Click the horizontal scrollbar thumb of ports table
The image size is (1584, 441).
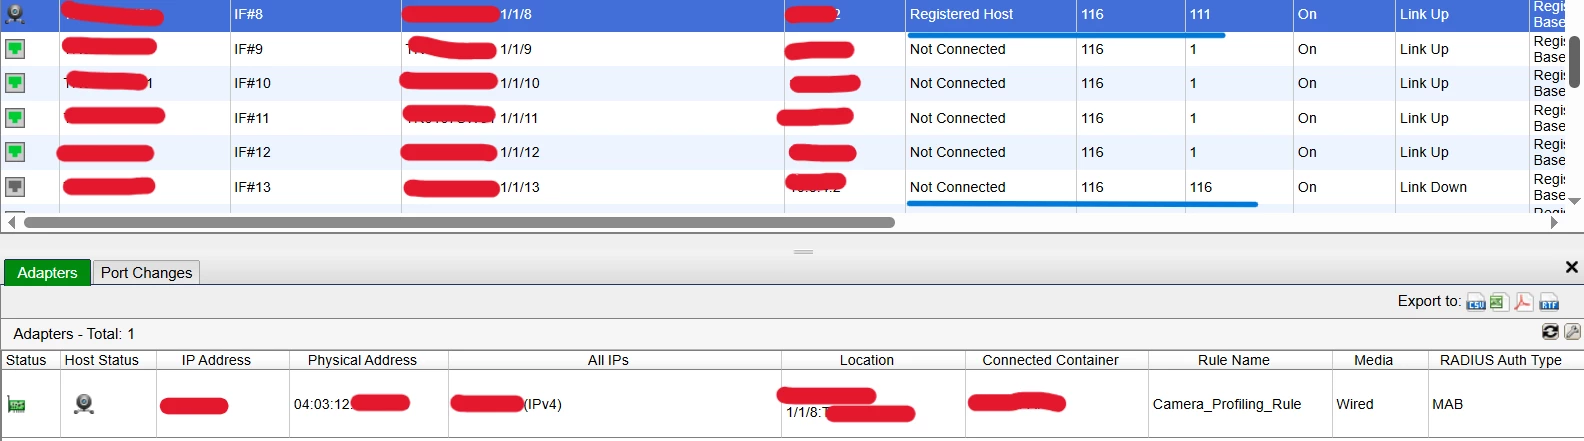coord(459,222)
